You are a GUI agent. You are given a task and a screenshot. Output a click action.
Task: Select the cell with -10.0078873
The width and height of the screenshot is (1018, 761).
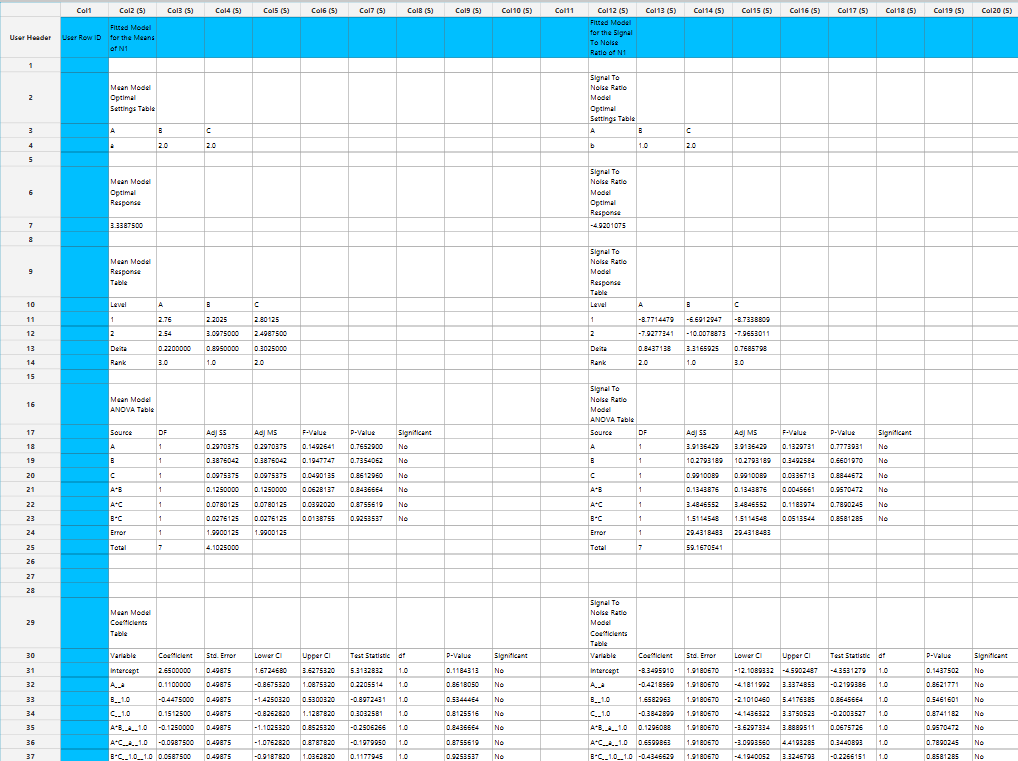[x=708, y=334]
